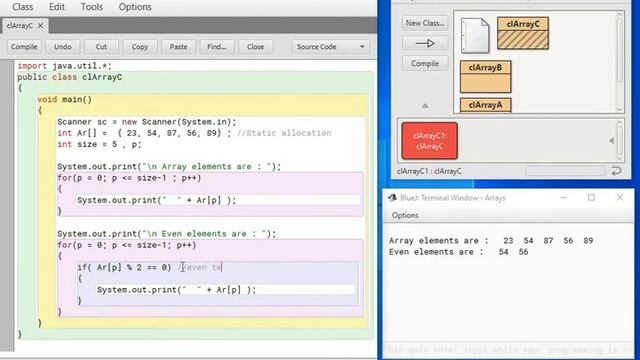The height and width of the screenshot is (360, 640).
Task: Click the Scanner sc declaration line
Action: (147, 122)
